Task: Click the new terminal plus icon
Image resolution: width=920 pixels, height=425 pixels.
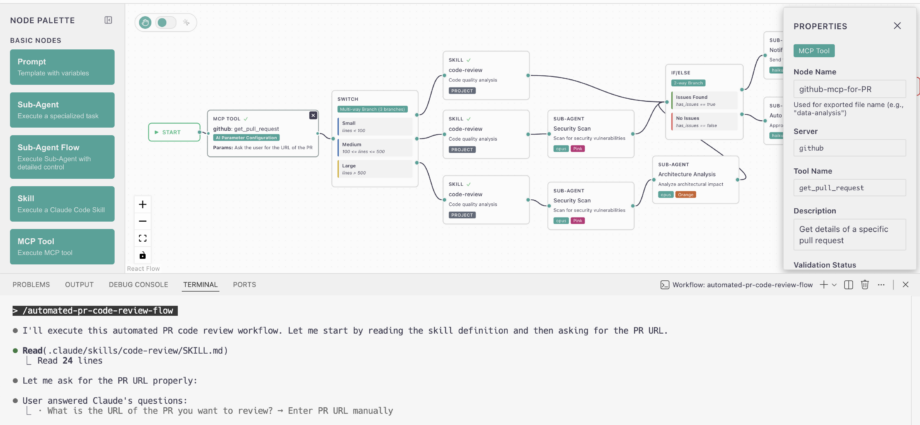Action: (x=822, y=285)
